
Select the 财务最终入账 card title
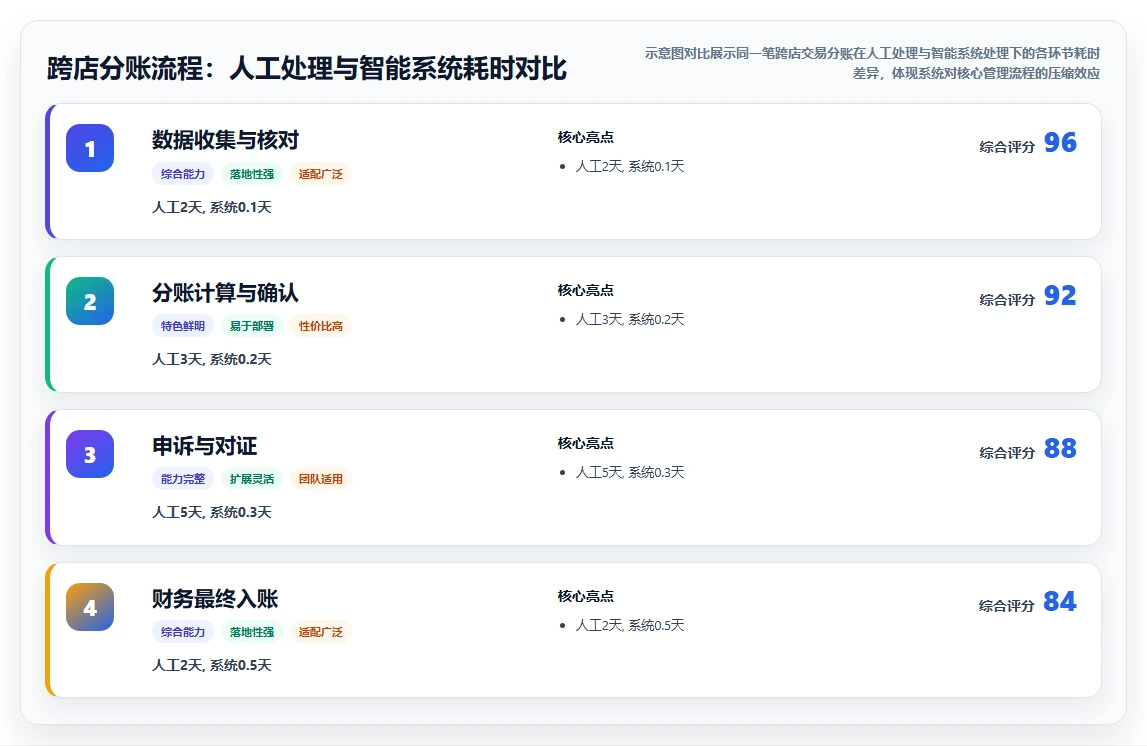215,598
